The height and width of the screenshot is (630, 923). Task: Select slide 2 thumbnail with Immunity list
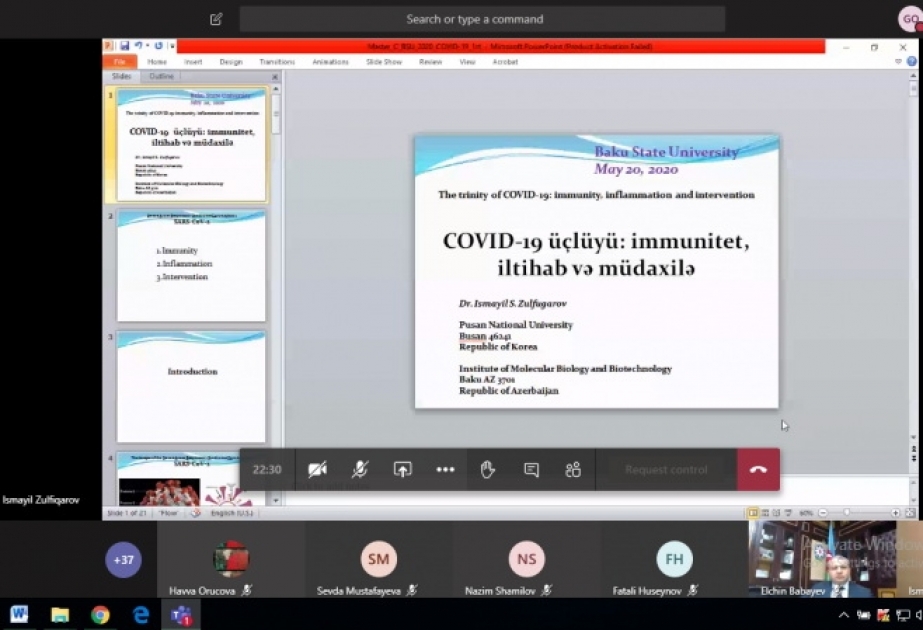191,266
